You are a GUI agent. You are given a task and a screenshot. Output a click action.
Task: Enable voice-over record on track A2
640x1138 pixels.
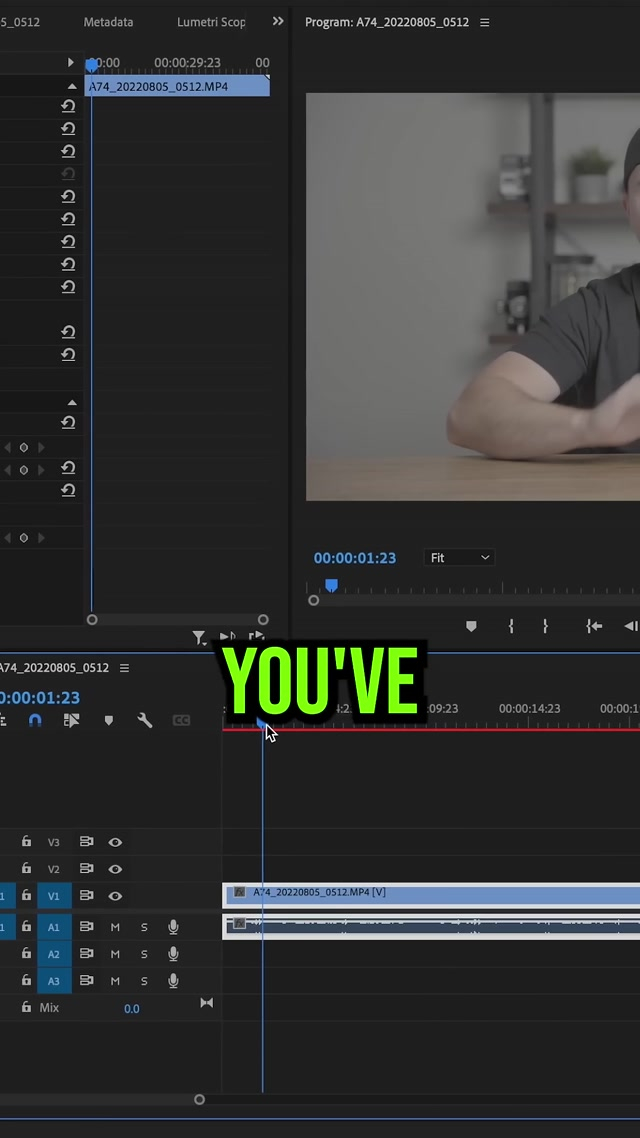pos(173,954)
